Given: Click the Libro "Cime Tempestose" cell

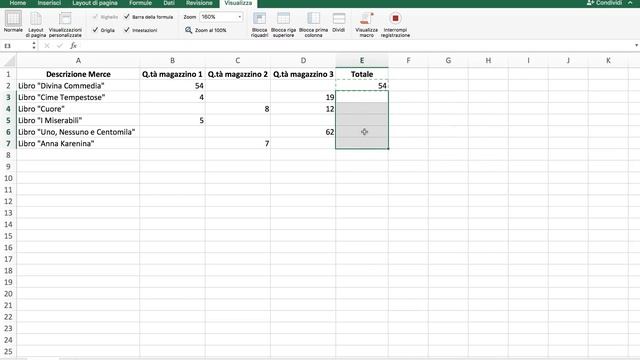Looking at the screenshot, I should 78,97.
